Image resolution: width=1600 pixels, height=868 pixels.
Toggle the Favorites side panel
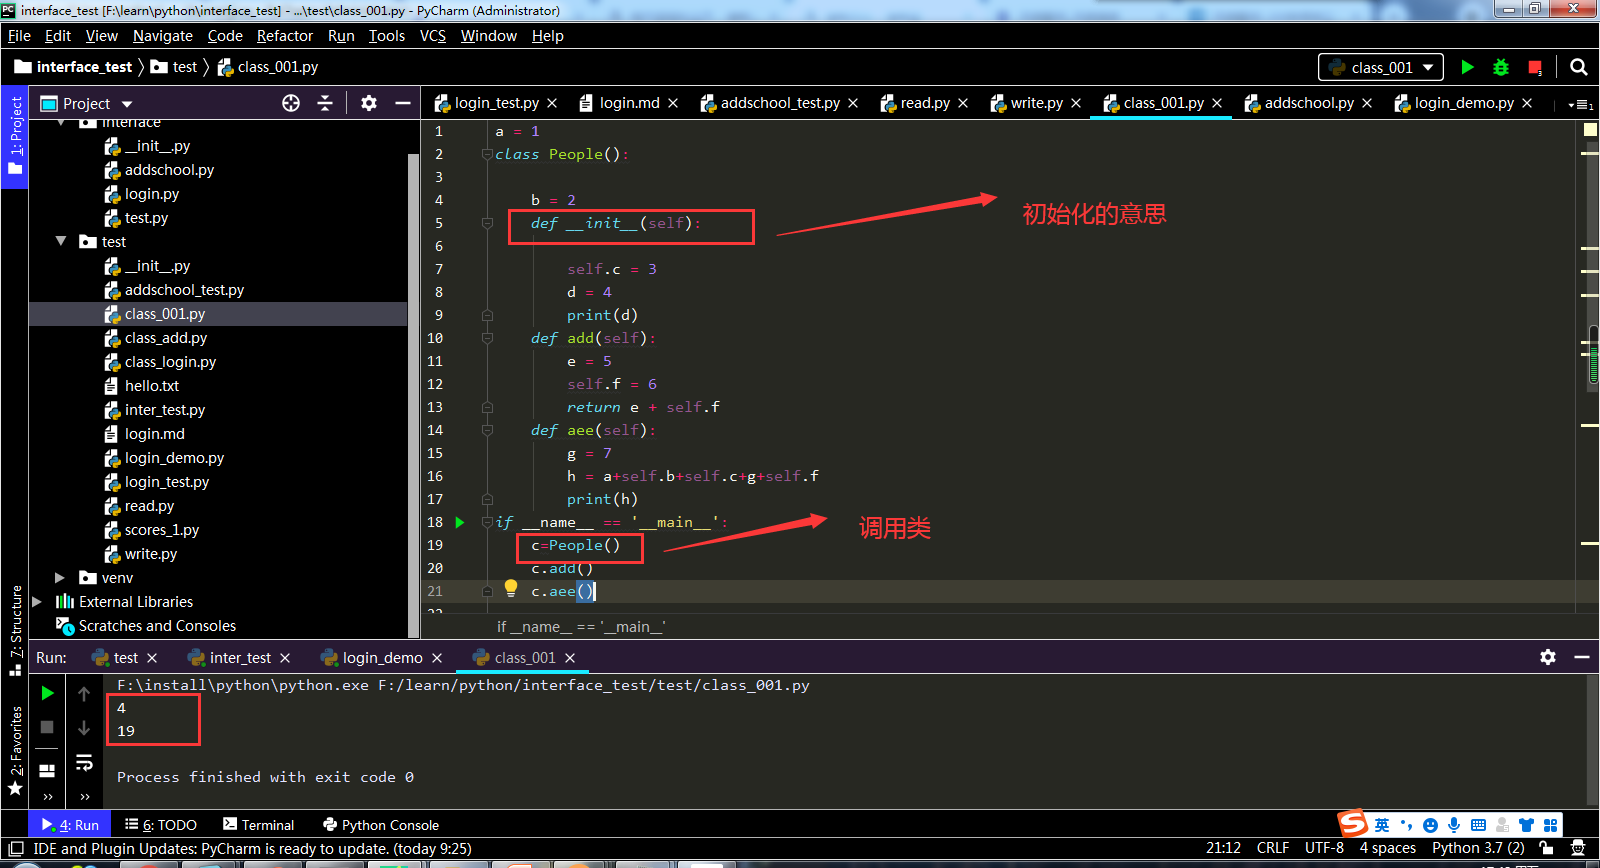tap(15, 750)
